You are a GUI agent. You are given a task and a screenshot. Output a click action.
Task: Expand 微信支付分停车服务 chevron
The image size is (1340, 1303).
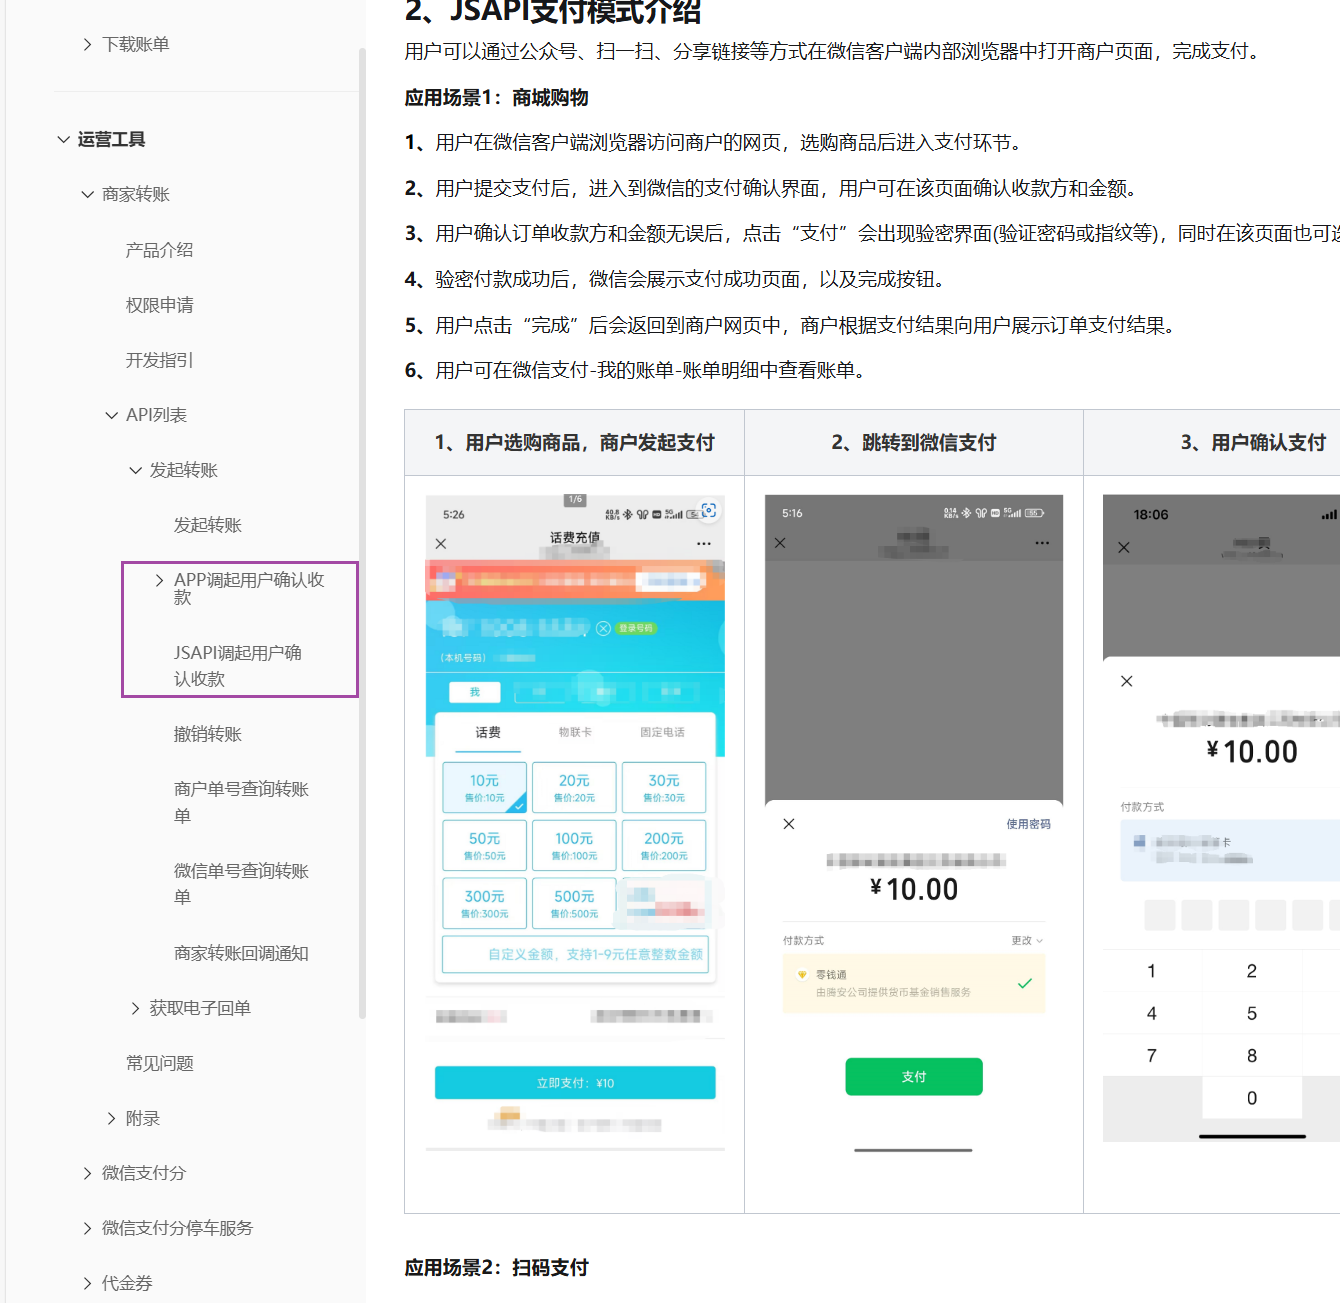(88, 1228)
